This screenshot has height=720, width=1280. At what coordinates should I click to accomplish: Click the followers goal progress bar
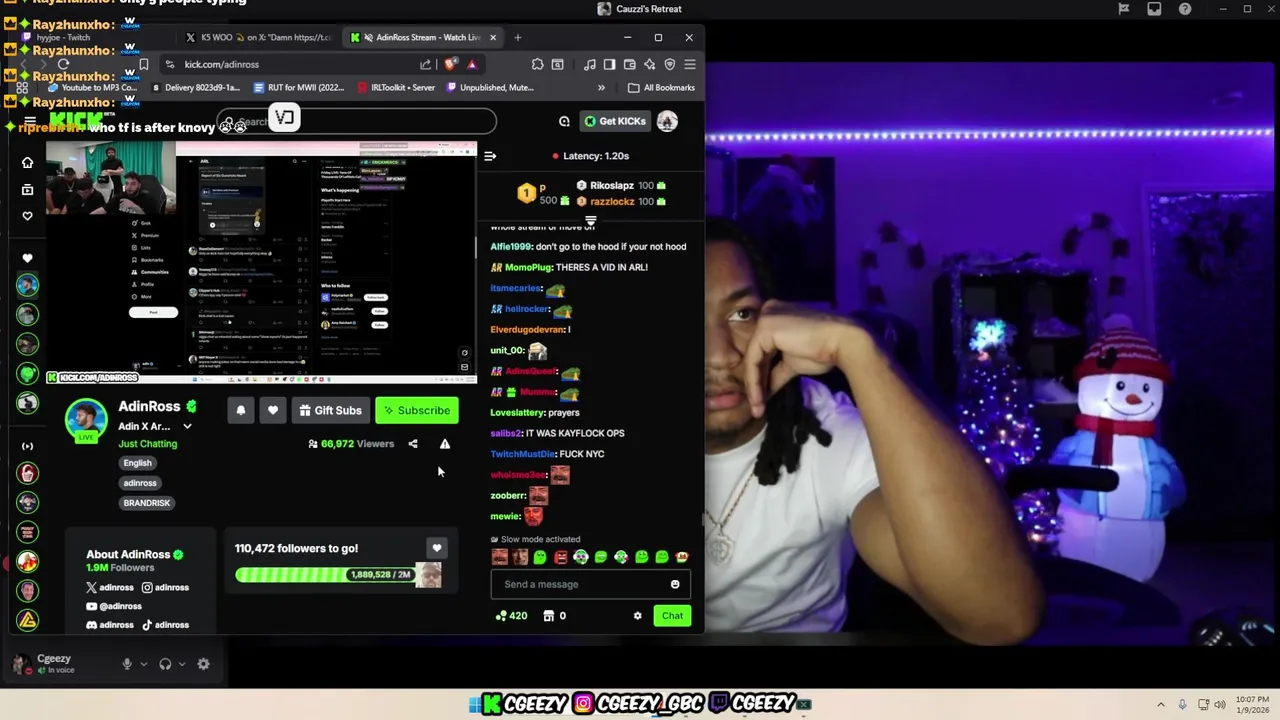[338, 574]
